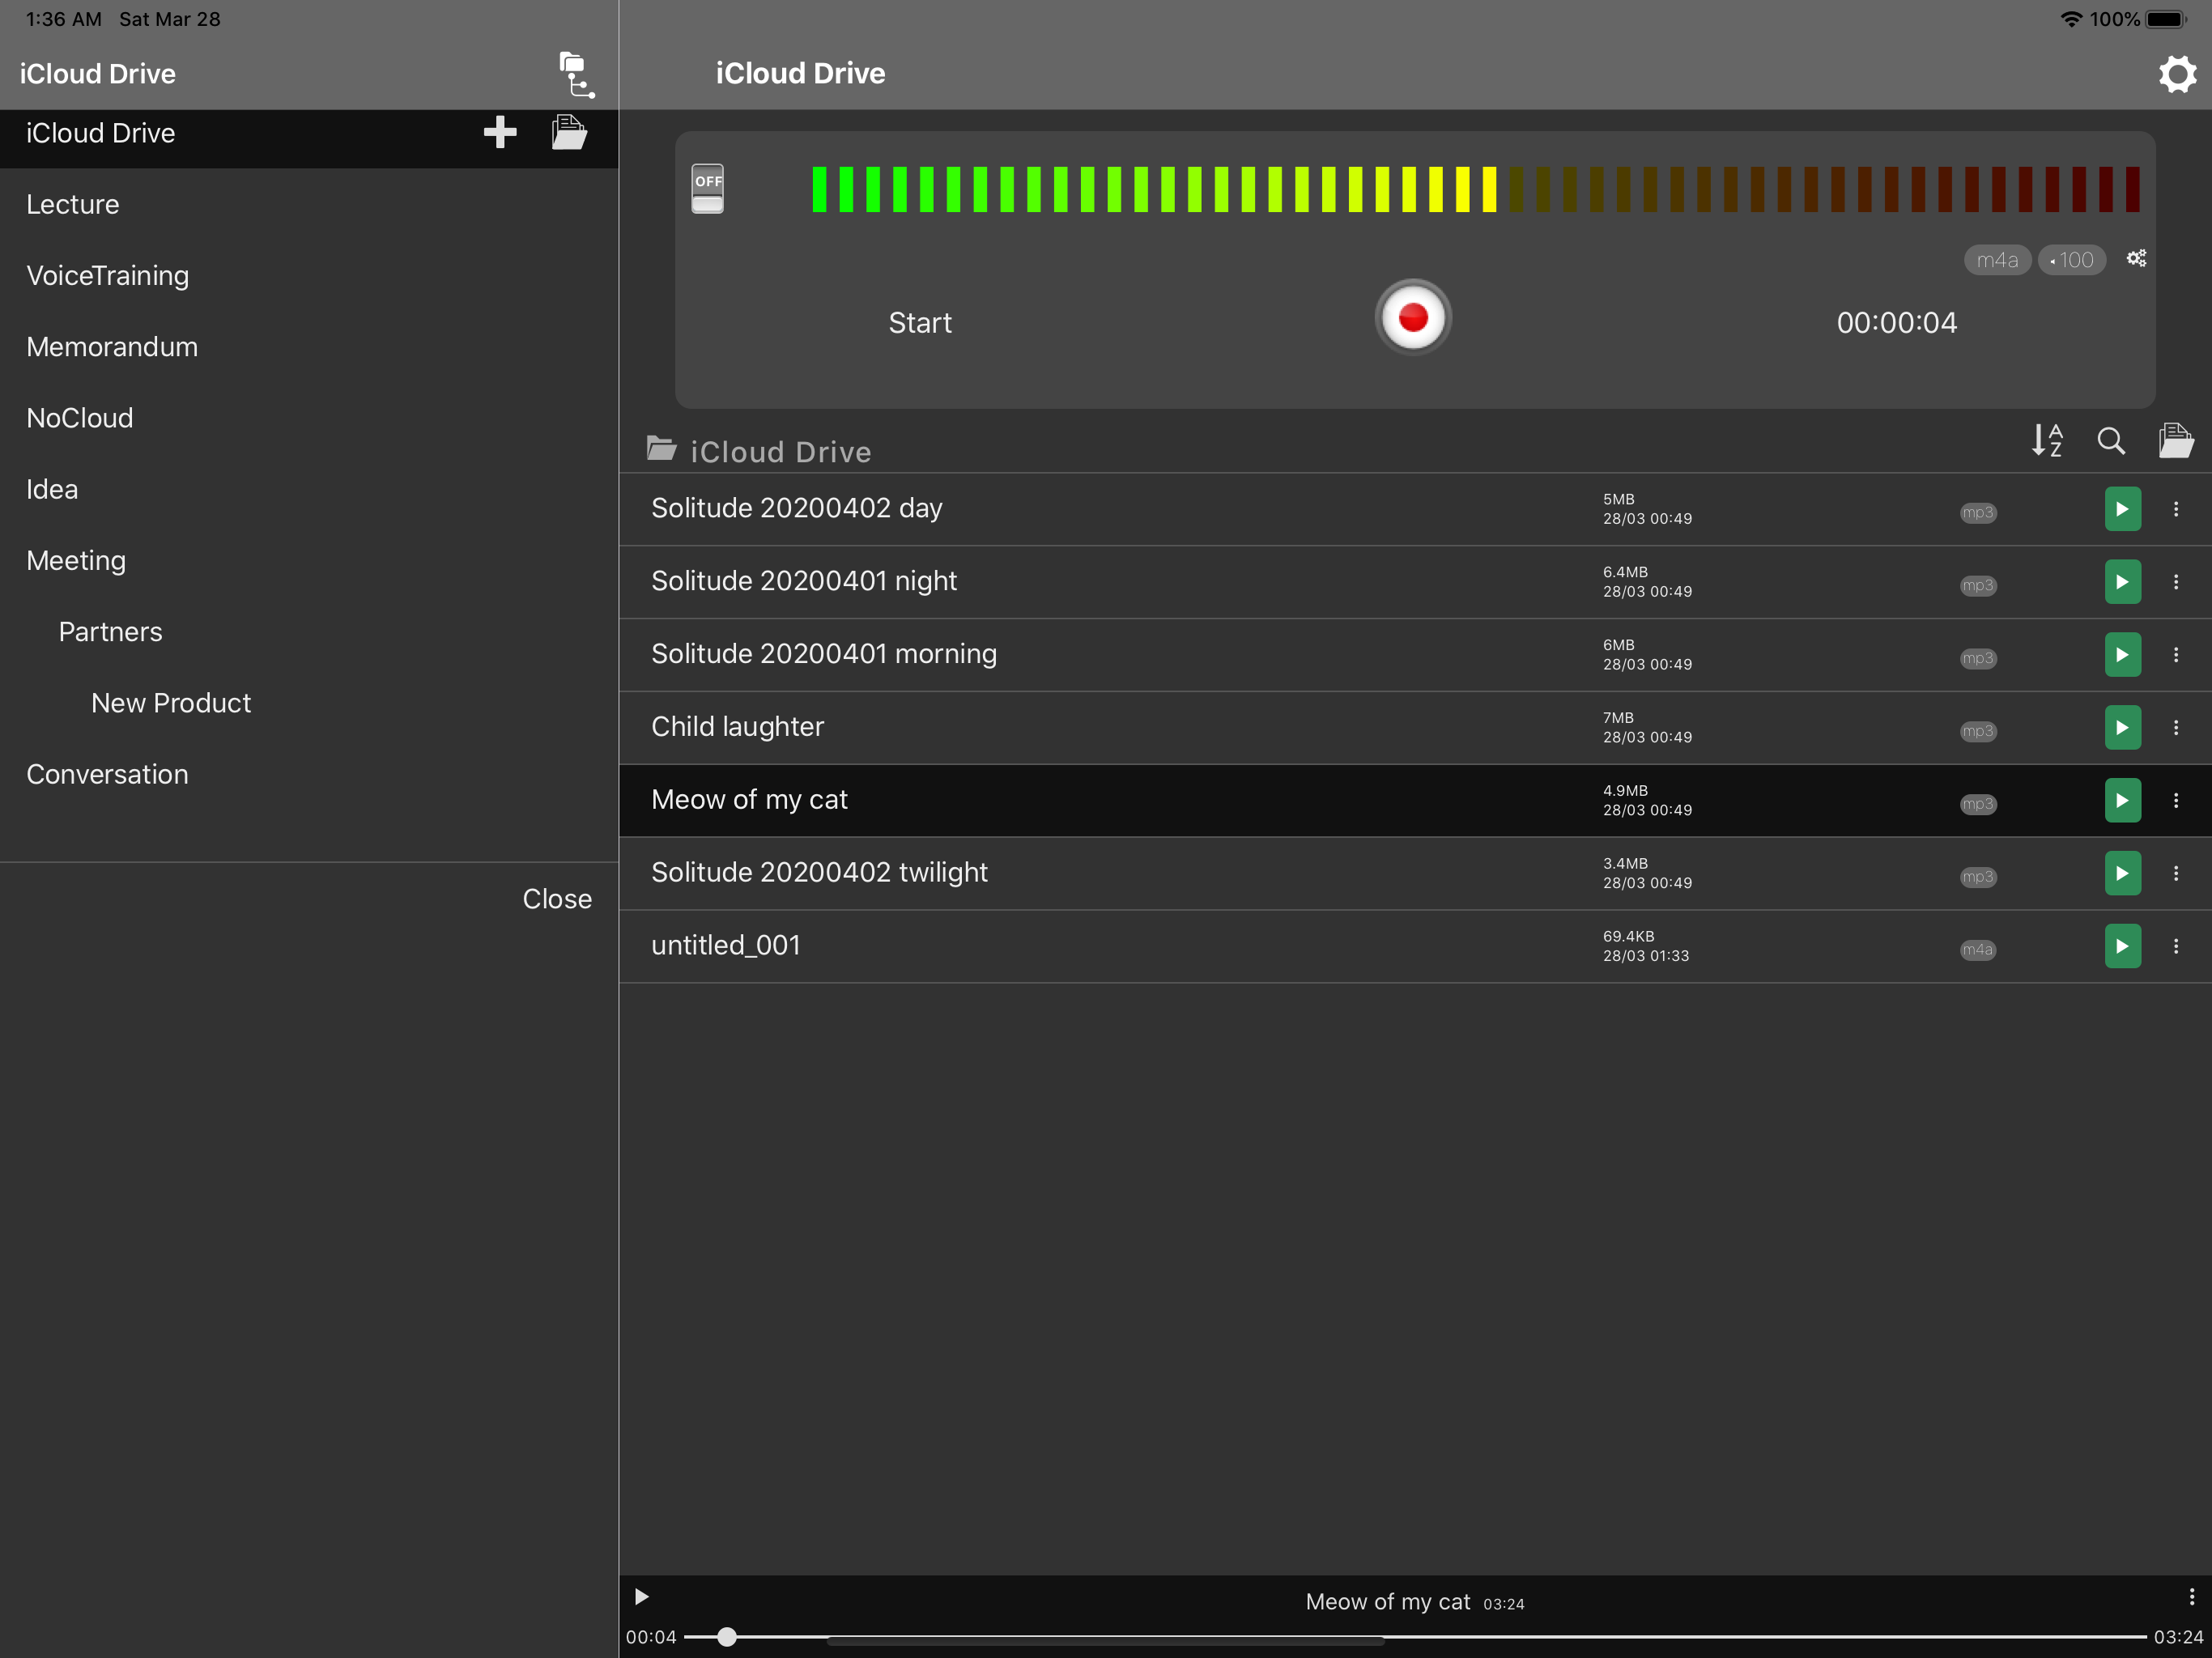Click the playback progress slider knob

click(727, 1637)
